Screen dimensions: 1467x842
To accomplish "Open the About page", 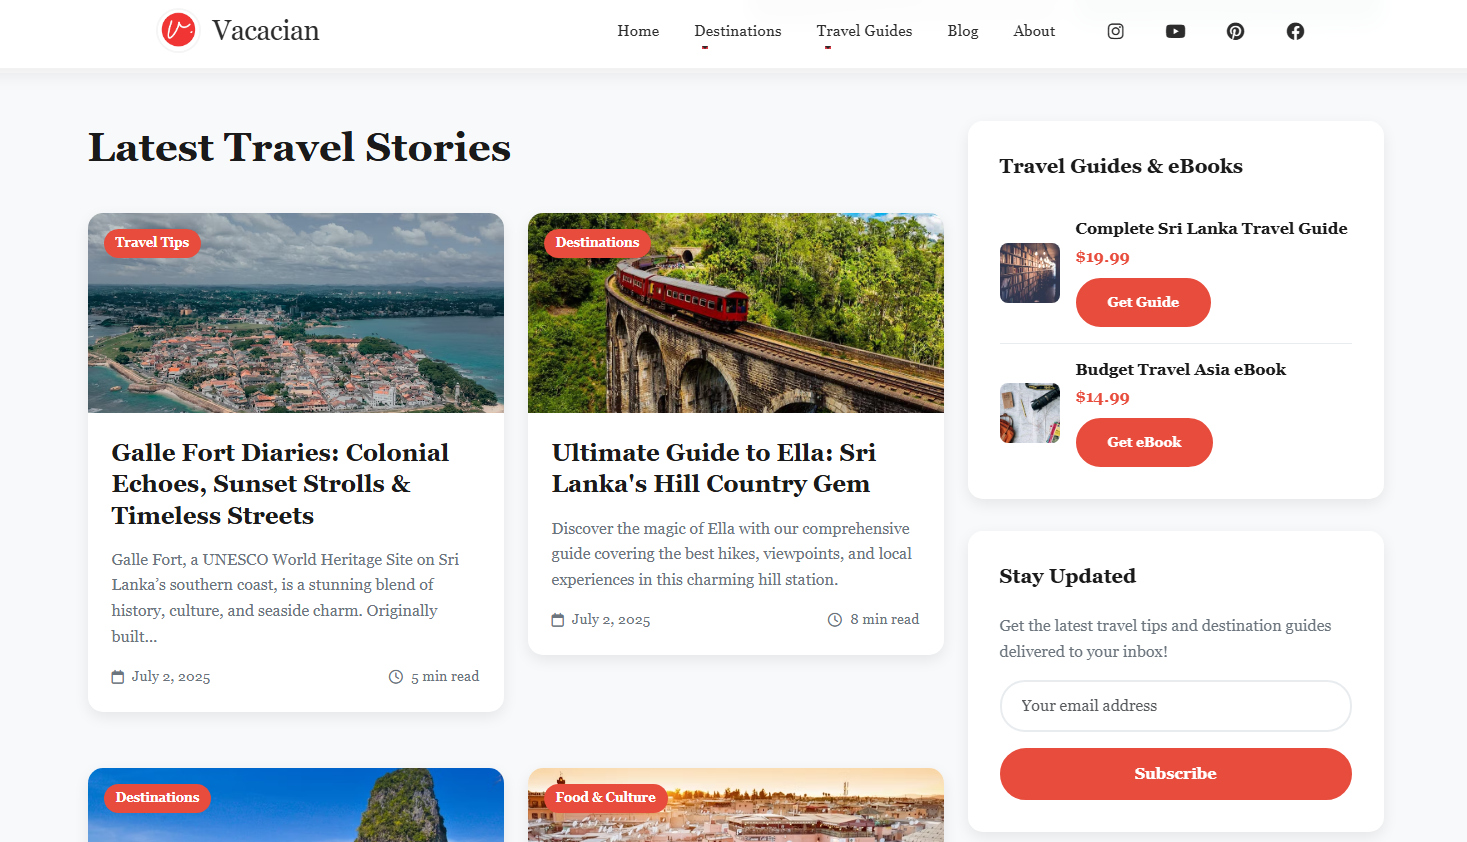I will pos(1034,31).
